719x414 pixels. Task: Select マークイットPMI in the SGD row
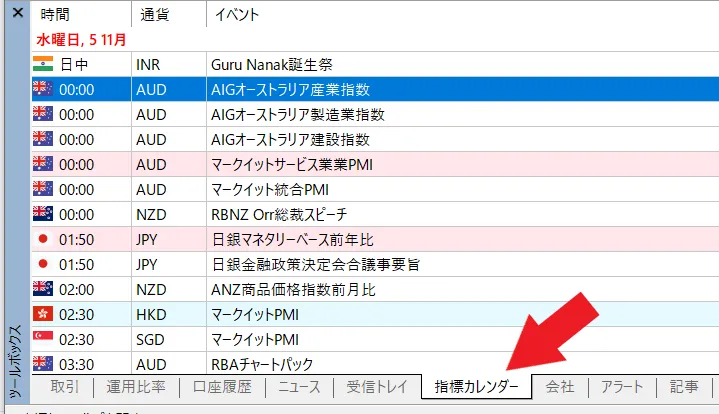(x=254, y=340)
